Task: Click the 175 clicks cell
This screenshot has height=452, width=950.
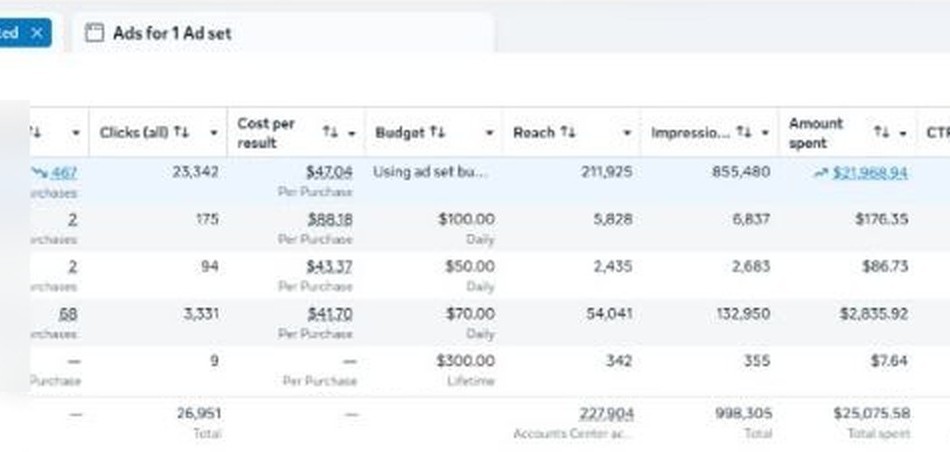Action: (x=208, y=219)
